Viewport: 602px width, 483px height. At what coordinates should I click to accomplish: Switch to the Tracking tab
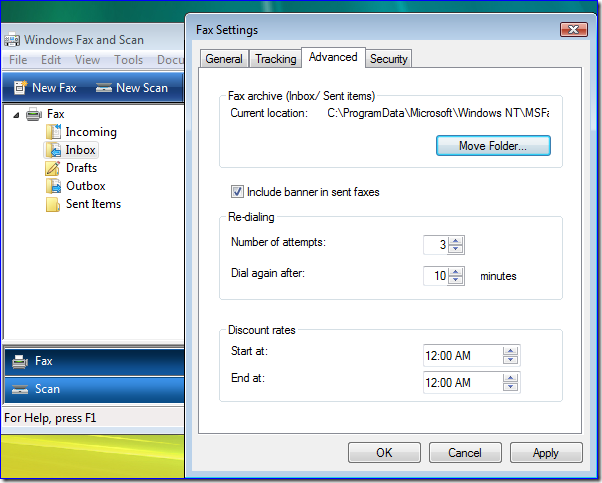coord(276,59)
